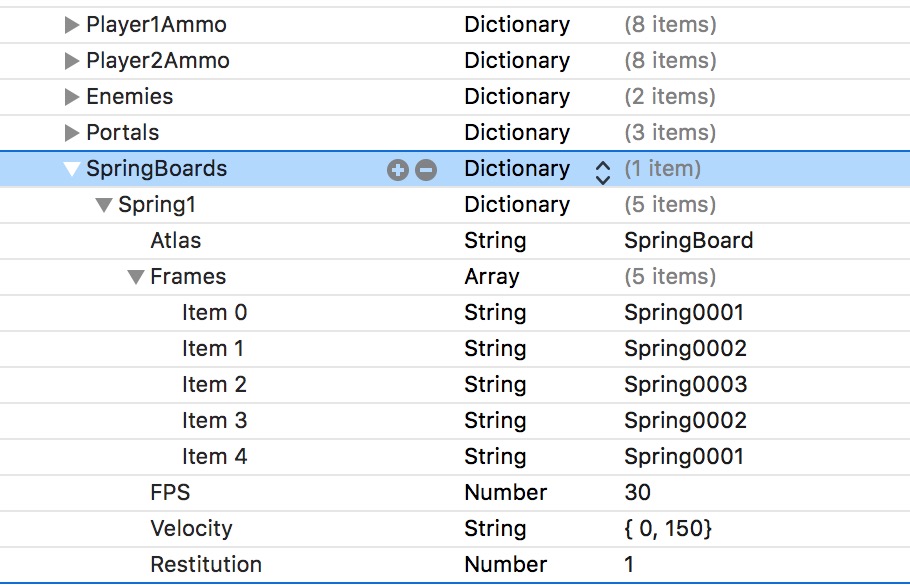910x586 pixels.
Task: Click the Velocity value { 0, 150}
Action: 668,529
